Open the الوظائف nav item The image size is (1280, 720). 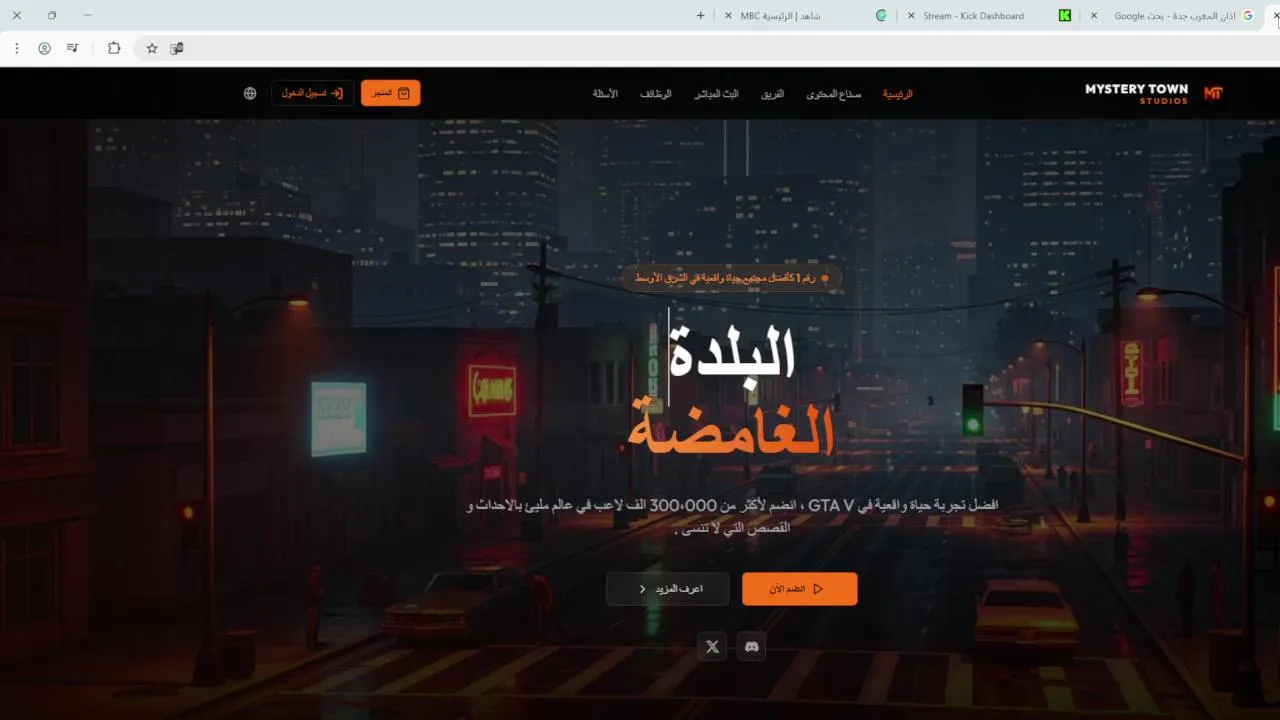pyautogui.click(x=655, y=93)
